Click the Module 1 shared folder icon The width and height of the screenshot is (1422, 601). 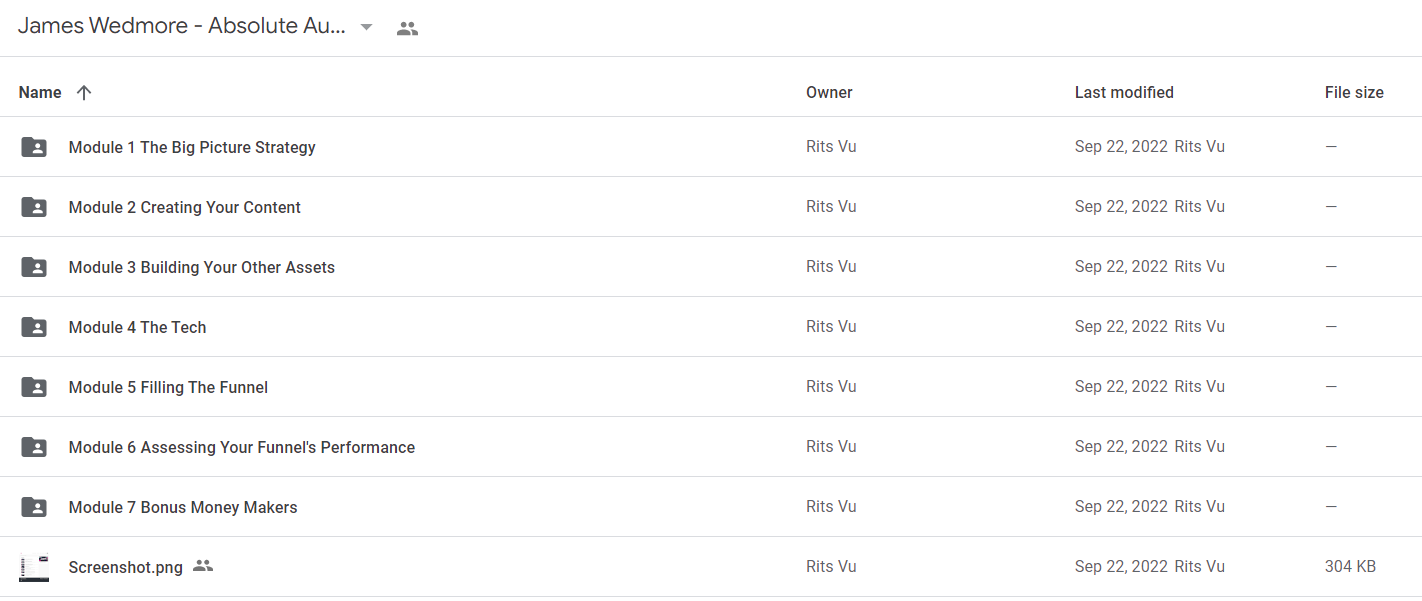tap(34, 147)
